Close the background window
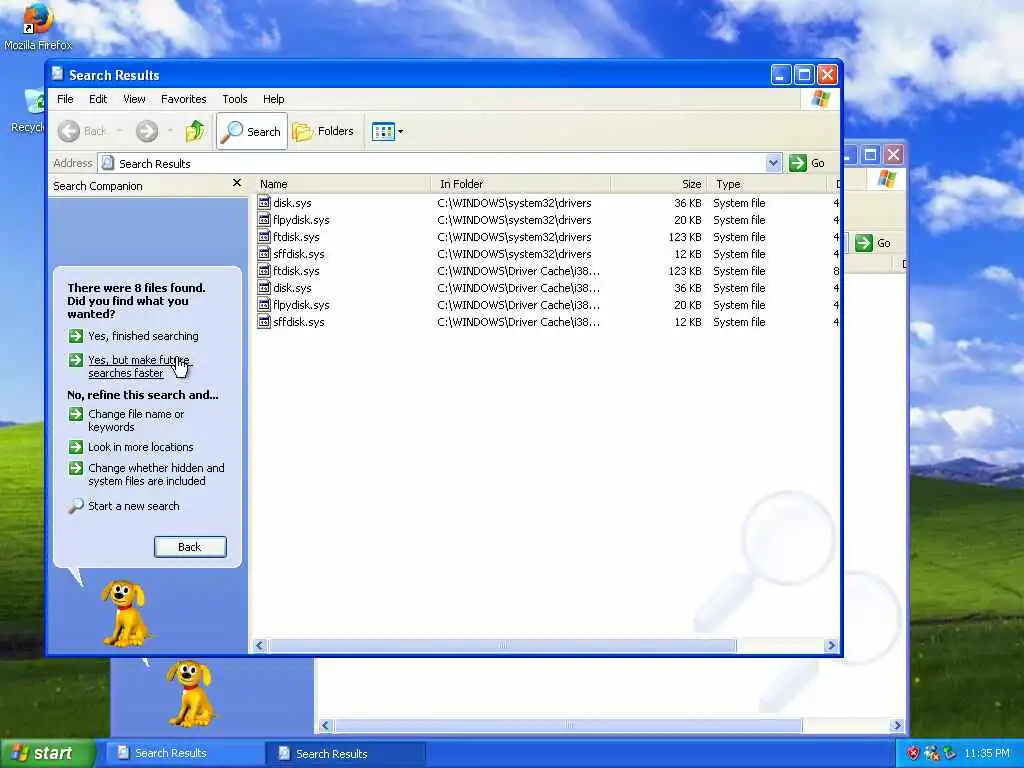1024x768 pixels. pyautogui.click(x=893, y=155)
